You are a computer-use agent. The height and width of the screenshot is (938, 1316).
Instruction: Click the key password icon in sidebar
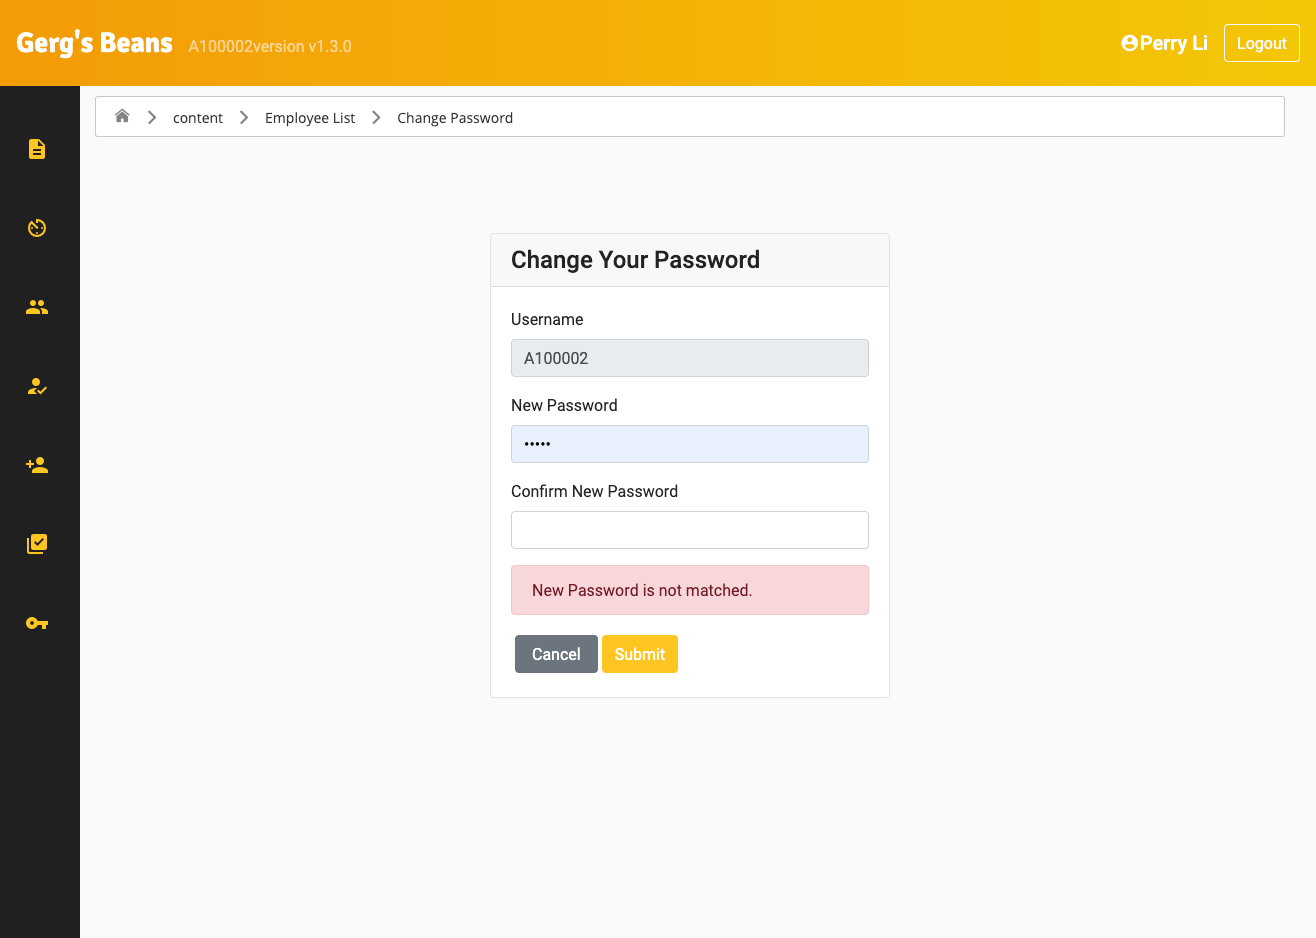tap(37, 623)
